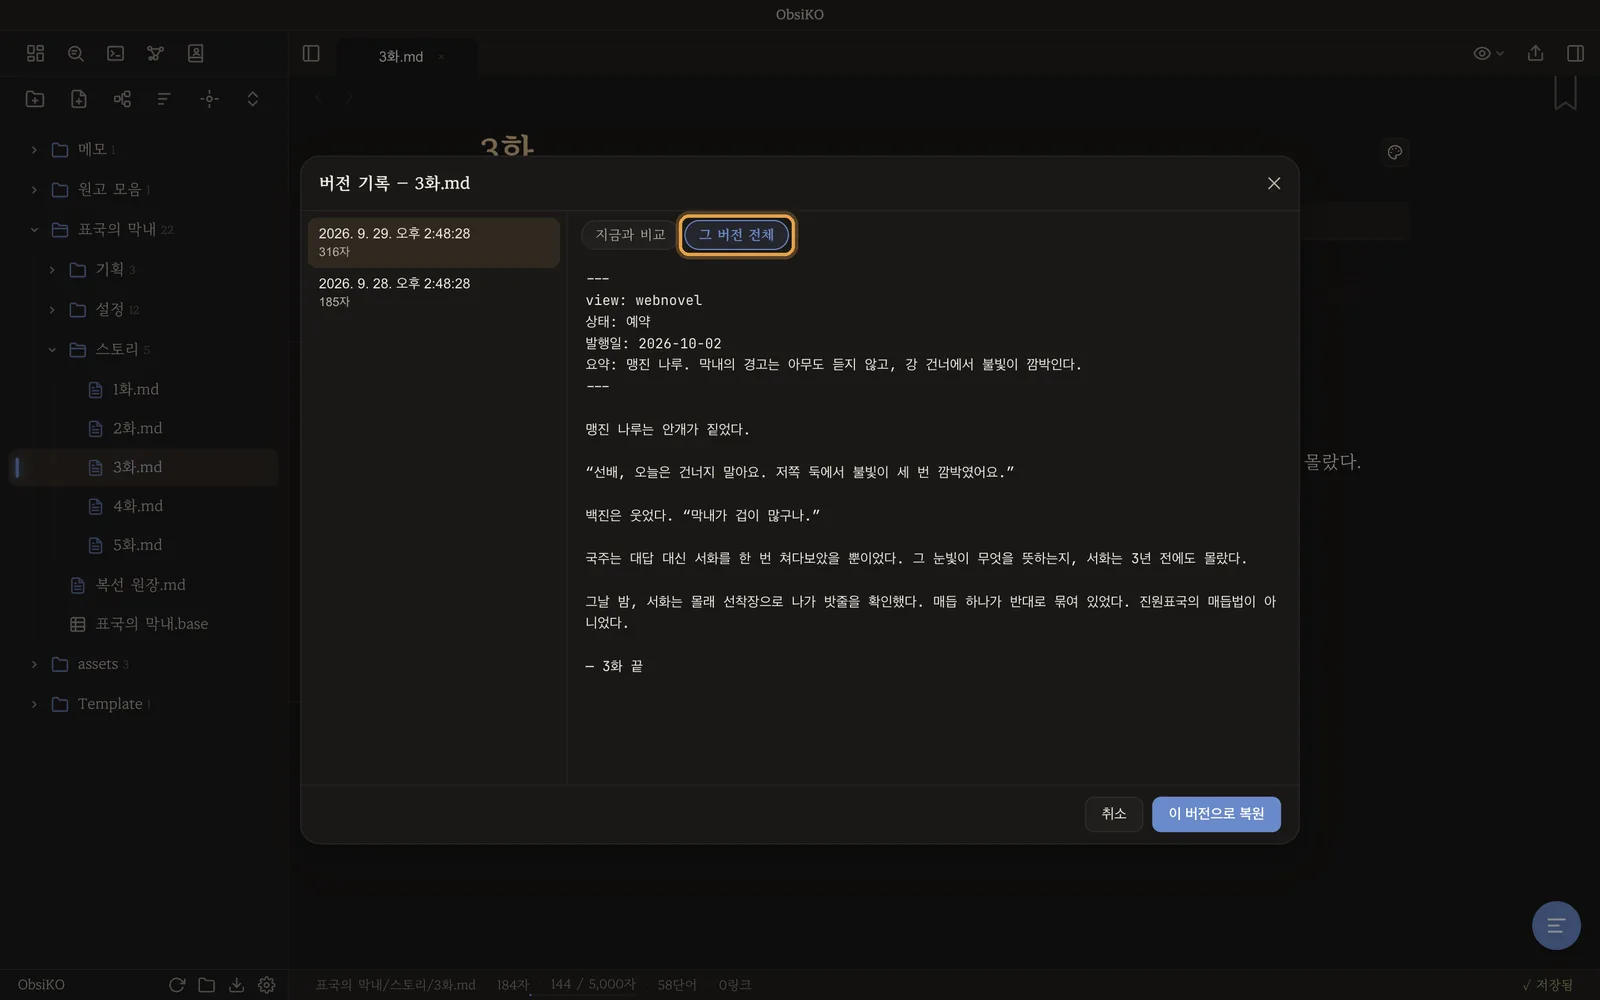Click the 취소 button

tap(1114, 814)
